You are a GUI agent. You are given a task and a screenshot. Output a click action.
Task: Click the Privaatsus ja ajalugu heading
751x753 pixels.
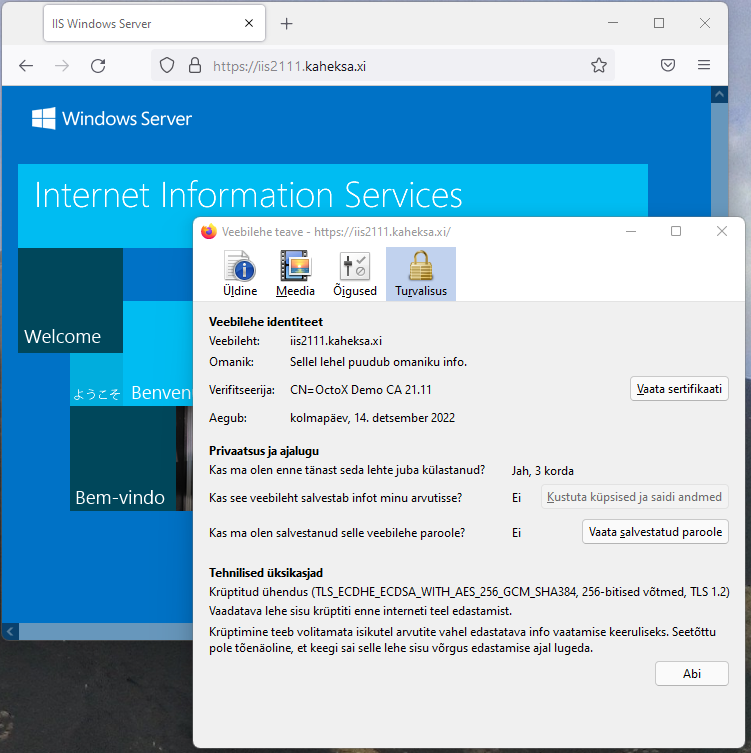click(x=264, y=451)
